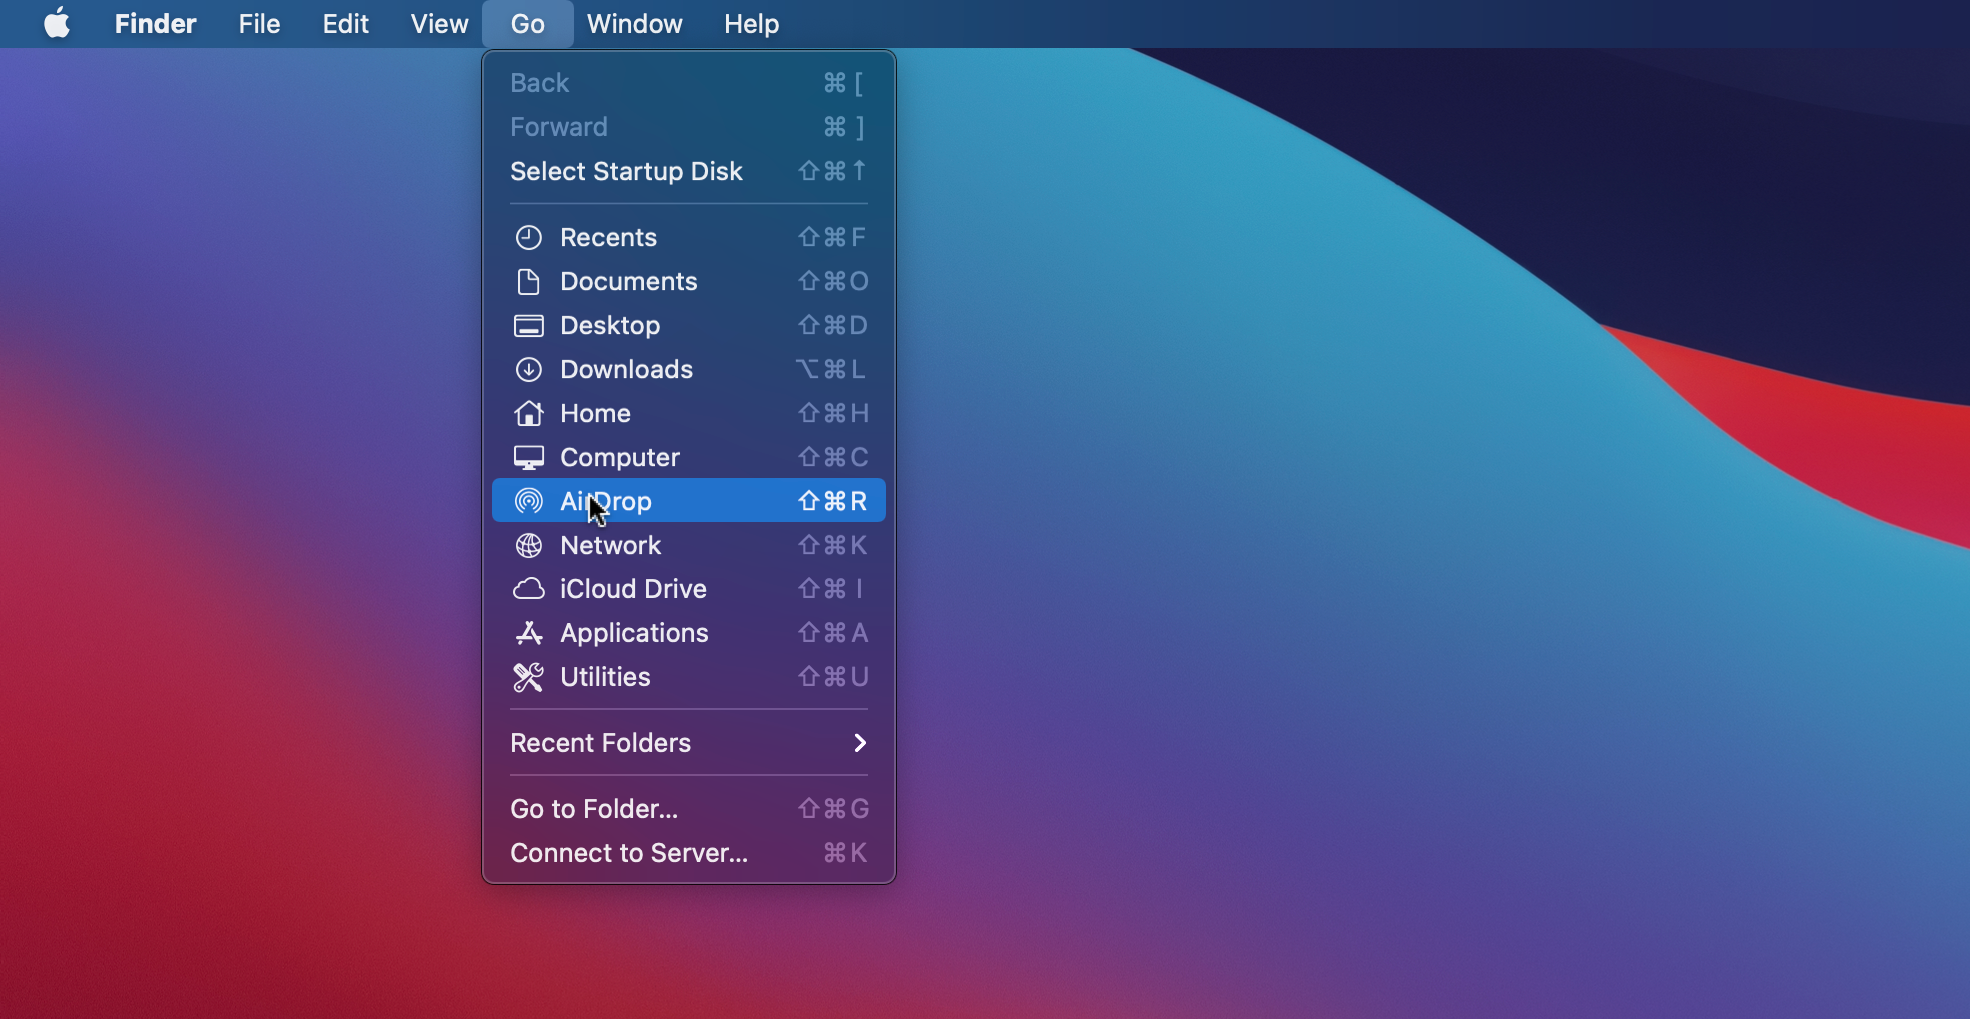This screenshot has width=1970, height=1019.
Task: Open the View menu
Action: 439,23
